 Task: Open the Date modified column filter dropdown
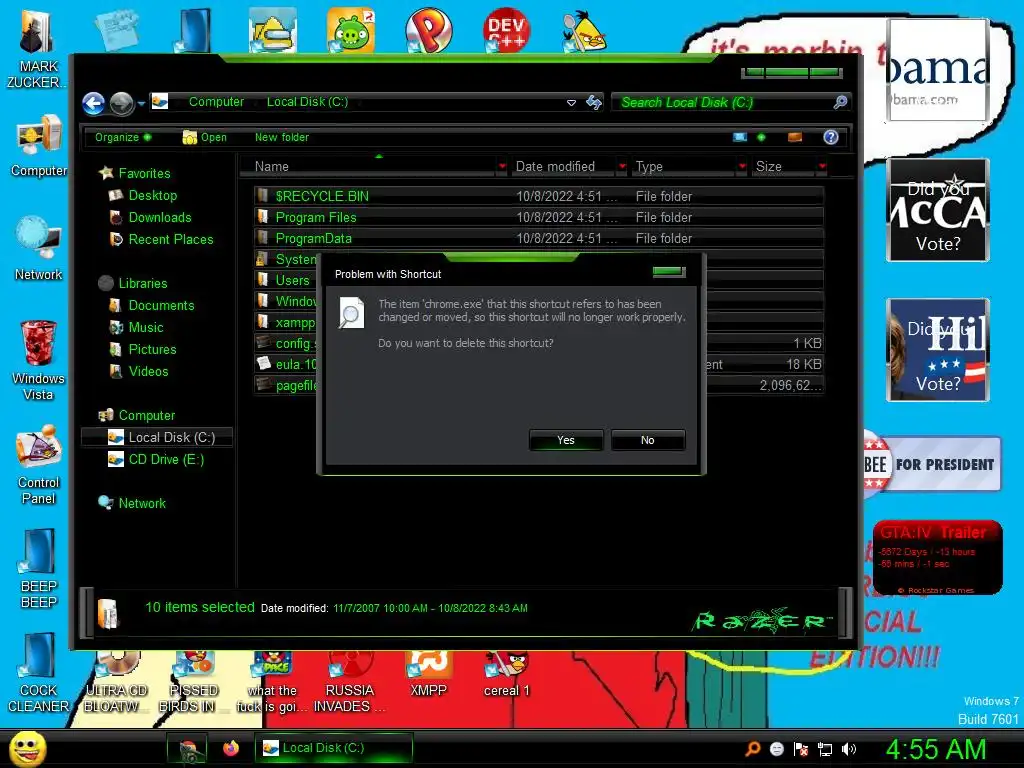[622, 167]
